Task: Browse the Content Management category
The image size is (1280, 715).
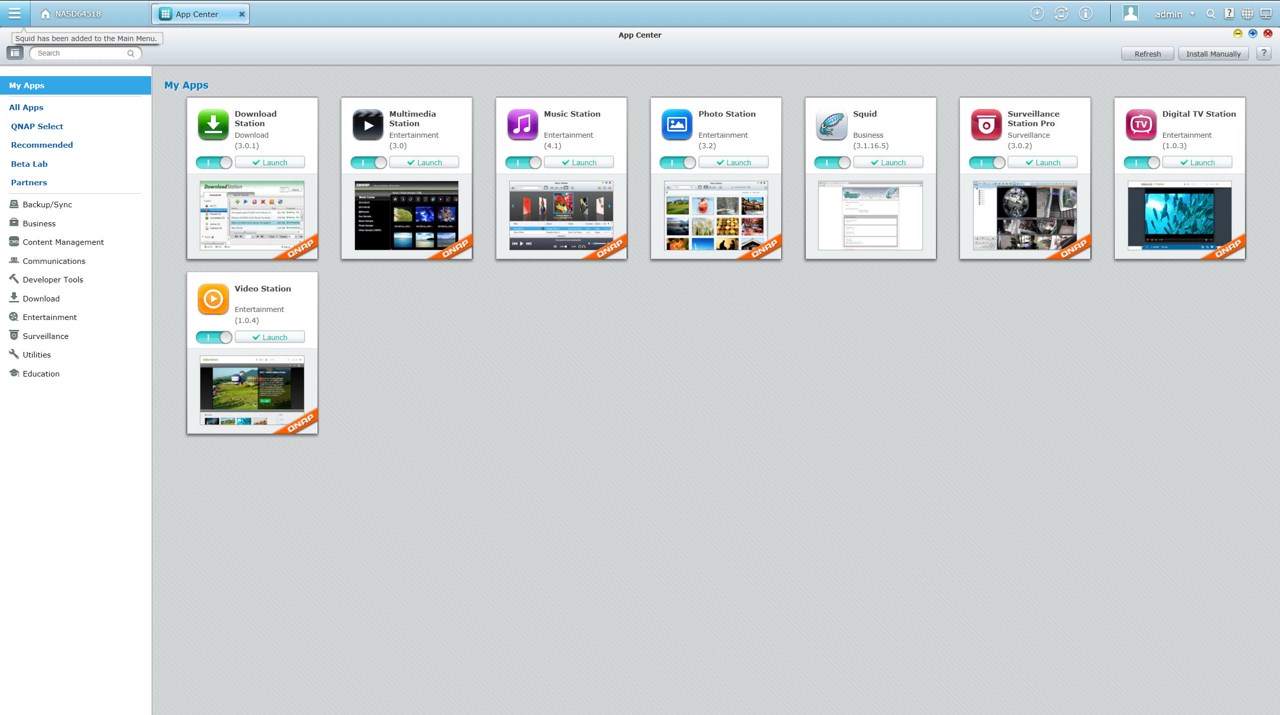Action: 63,242
